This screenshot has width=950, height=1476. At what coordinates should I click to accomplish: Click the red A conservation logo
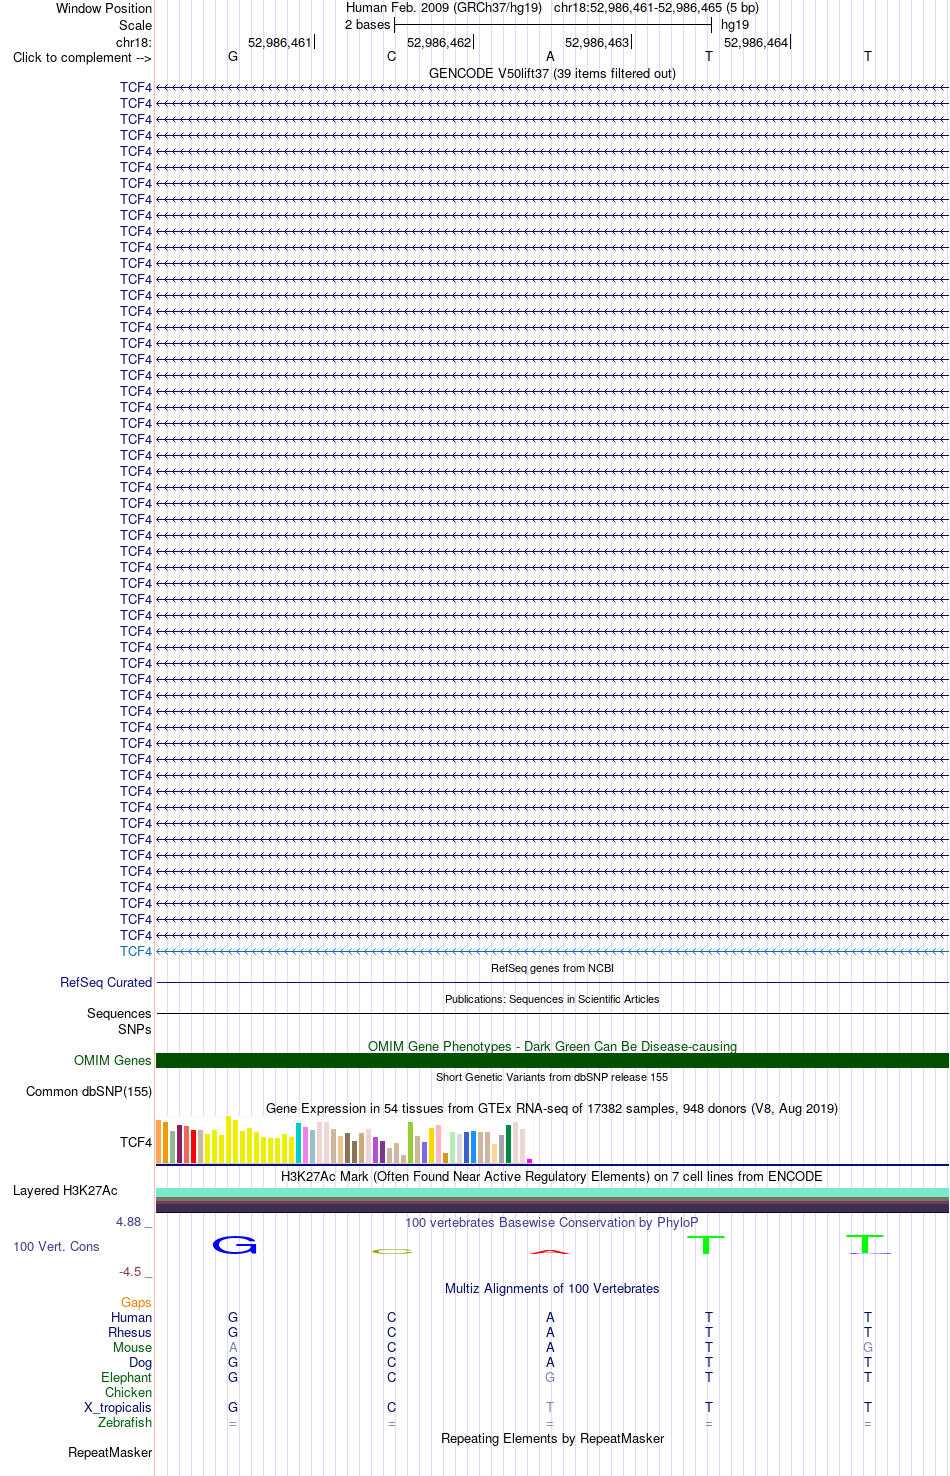pos(550,1251)
